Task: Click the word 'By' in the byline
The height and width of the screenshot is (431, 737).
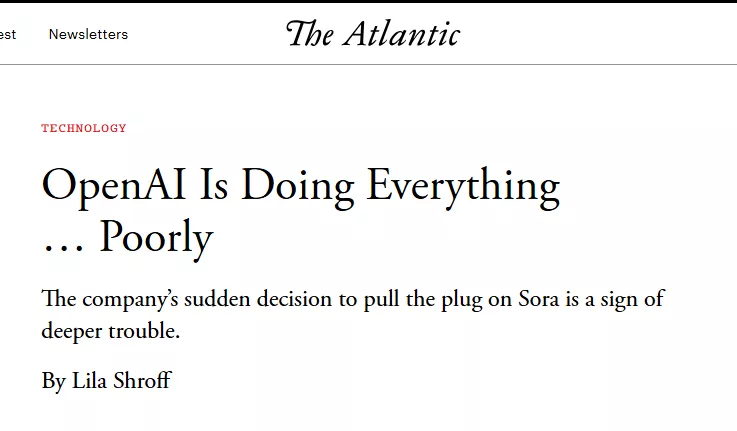Action: (54, 381)
